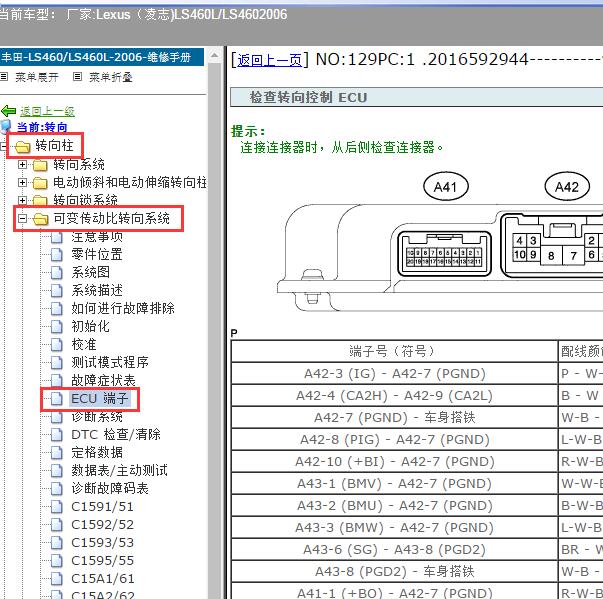Click the A43-6 (SG) - A43-8 (PGD2) cell
Image resolution: width=603 pixels, height=599 pixels.
tap(395, 549)
